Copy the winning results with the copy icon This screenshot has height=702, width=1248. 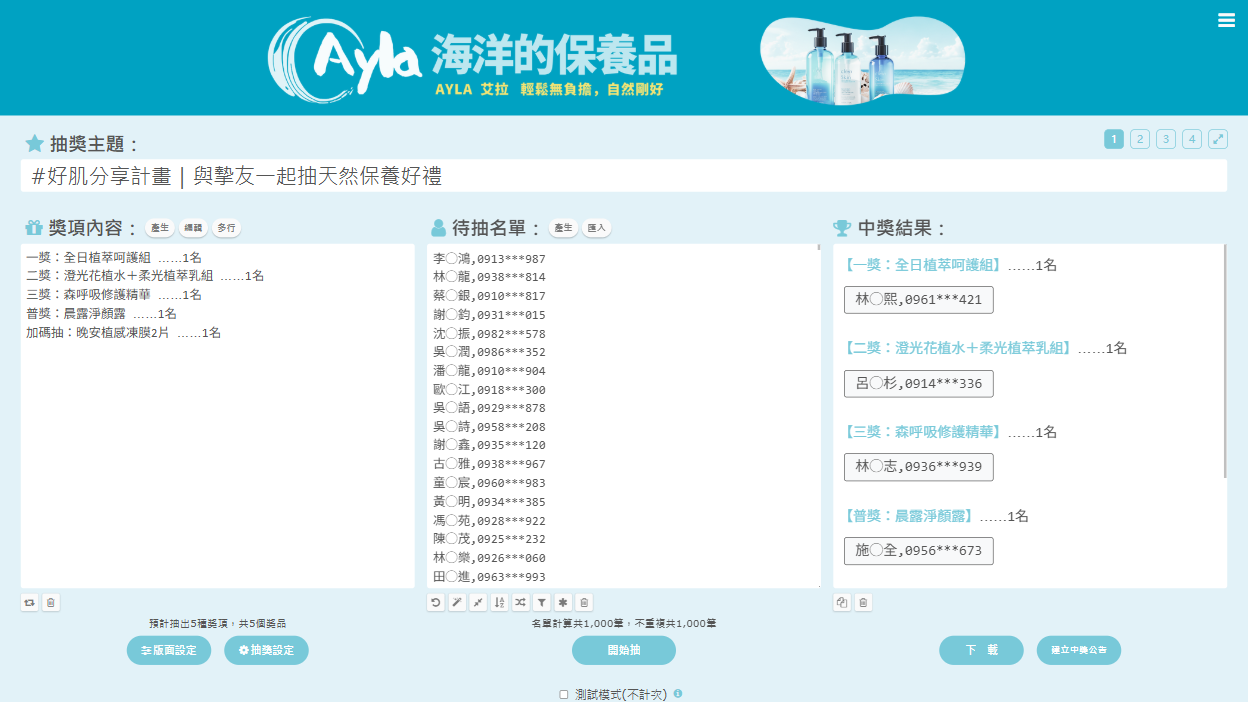click(841, 602)
